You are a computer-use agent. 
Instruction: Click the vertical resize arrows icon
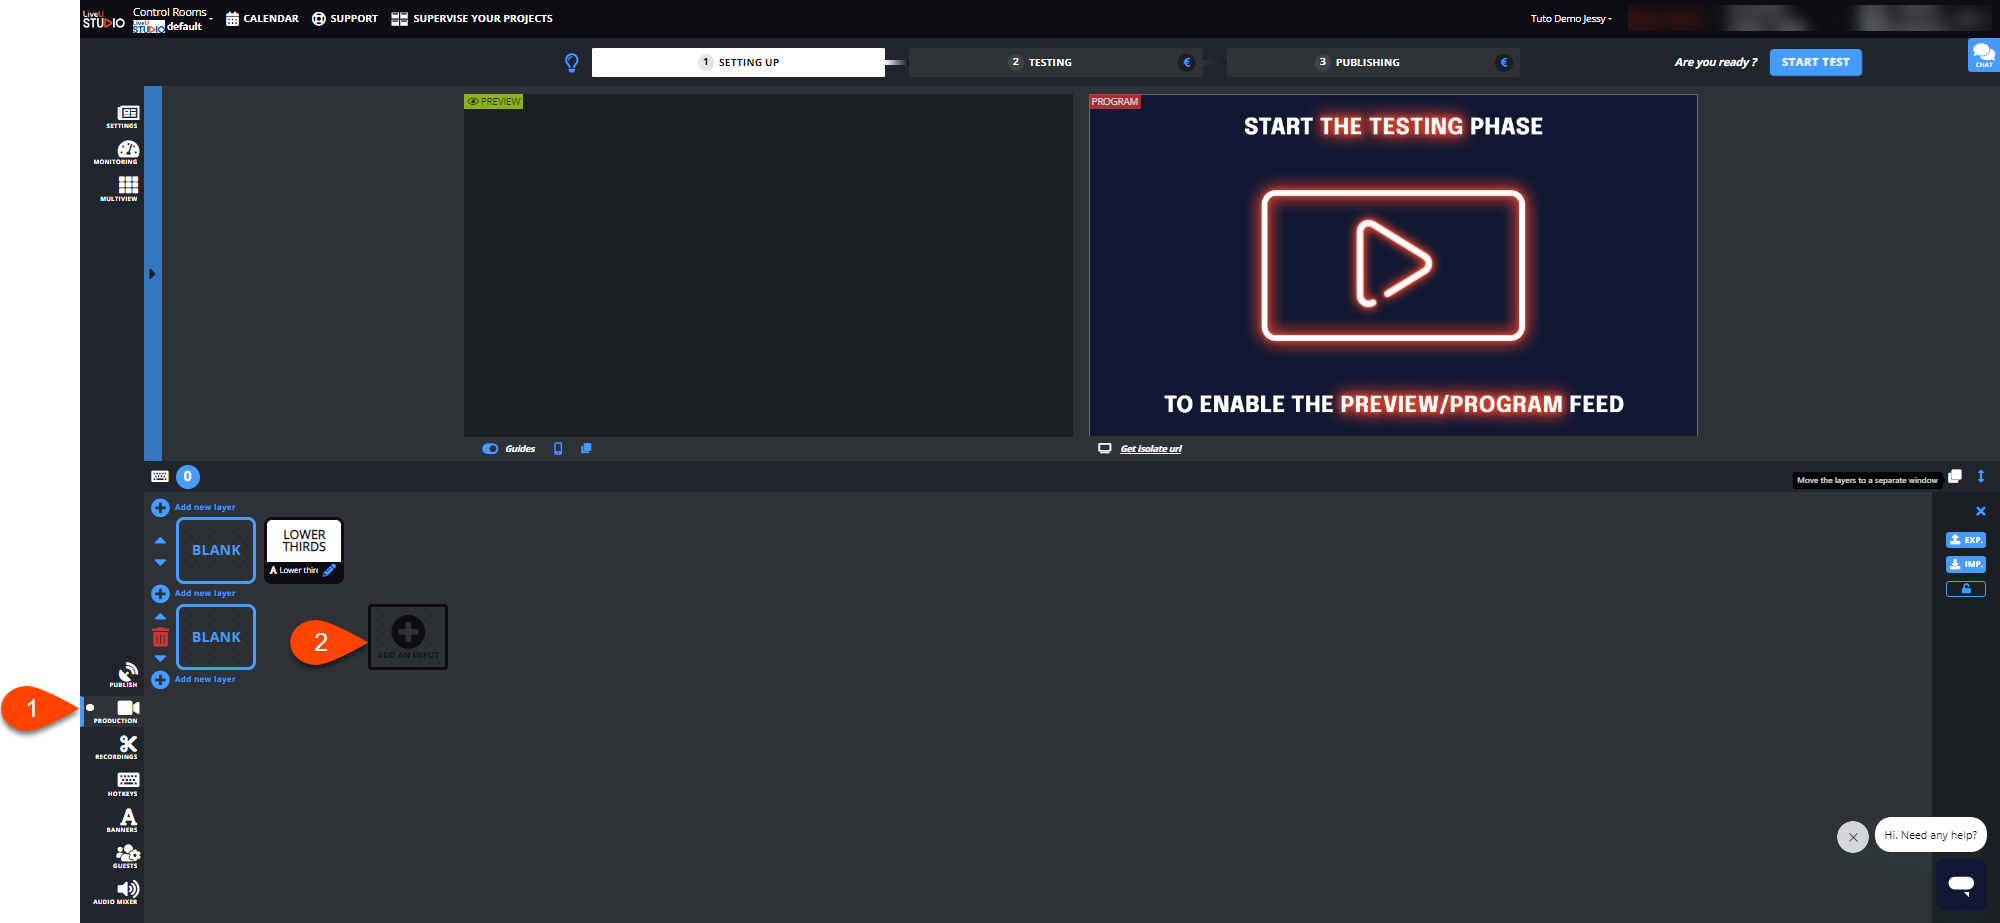[1981, 476]
